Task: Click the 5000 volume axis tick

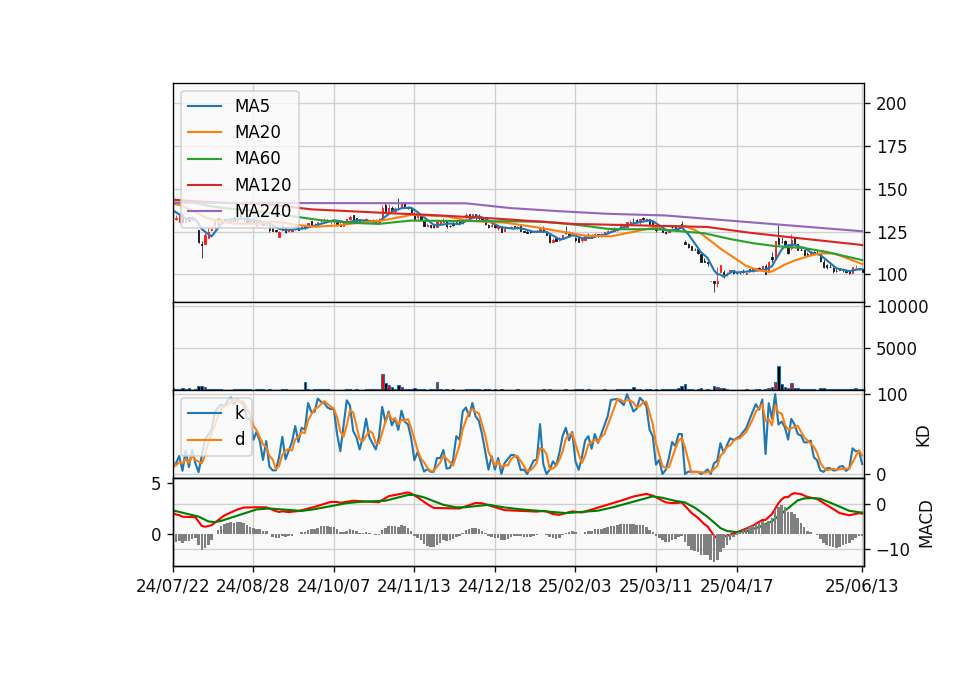Action: (896, 349)
